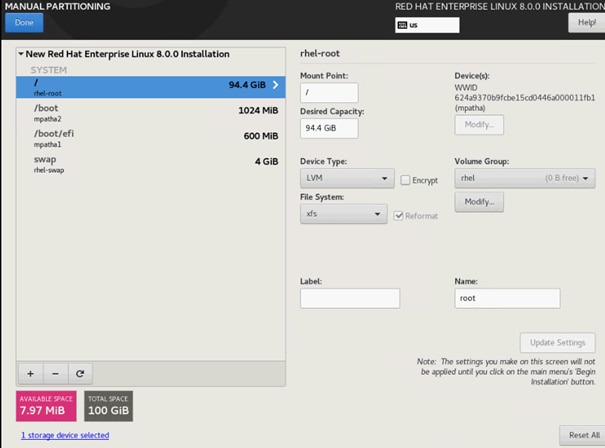Open the Device Type LVM dropdown
The image size is (605, 448).
tap(347, 178)
